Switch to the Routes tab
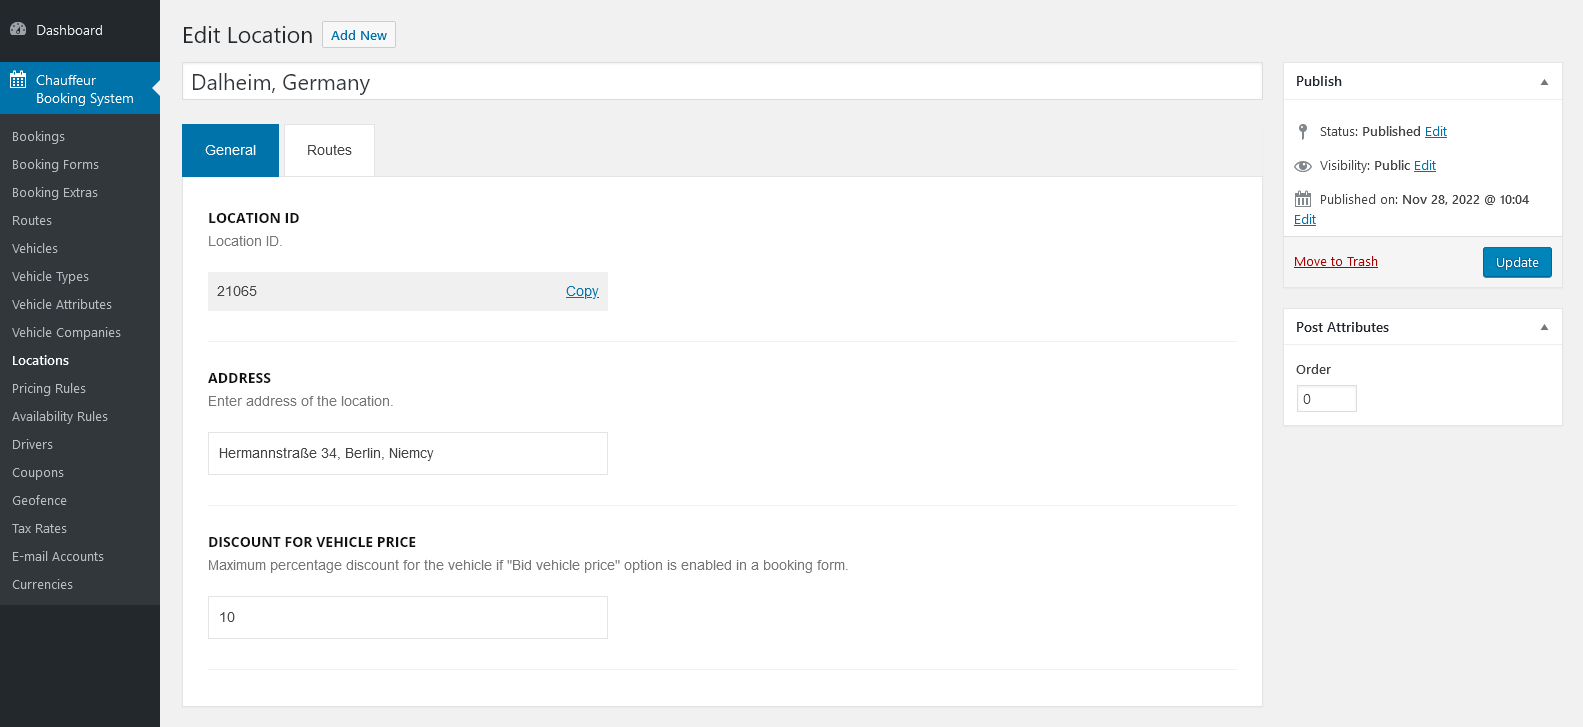The width and height of the screenshot is (1583, 727). click(x=329, y=150)
